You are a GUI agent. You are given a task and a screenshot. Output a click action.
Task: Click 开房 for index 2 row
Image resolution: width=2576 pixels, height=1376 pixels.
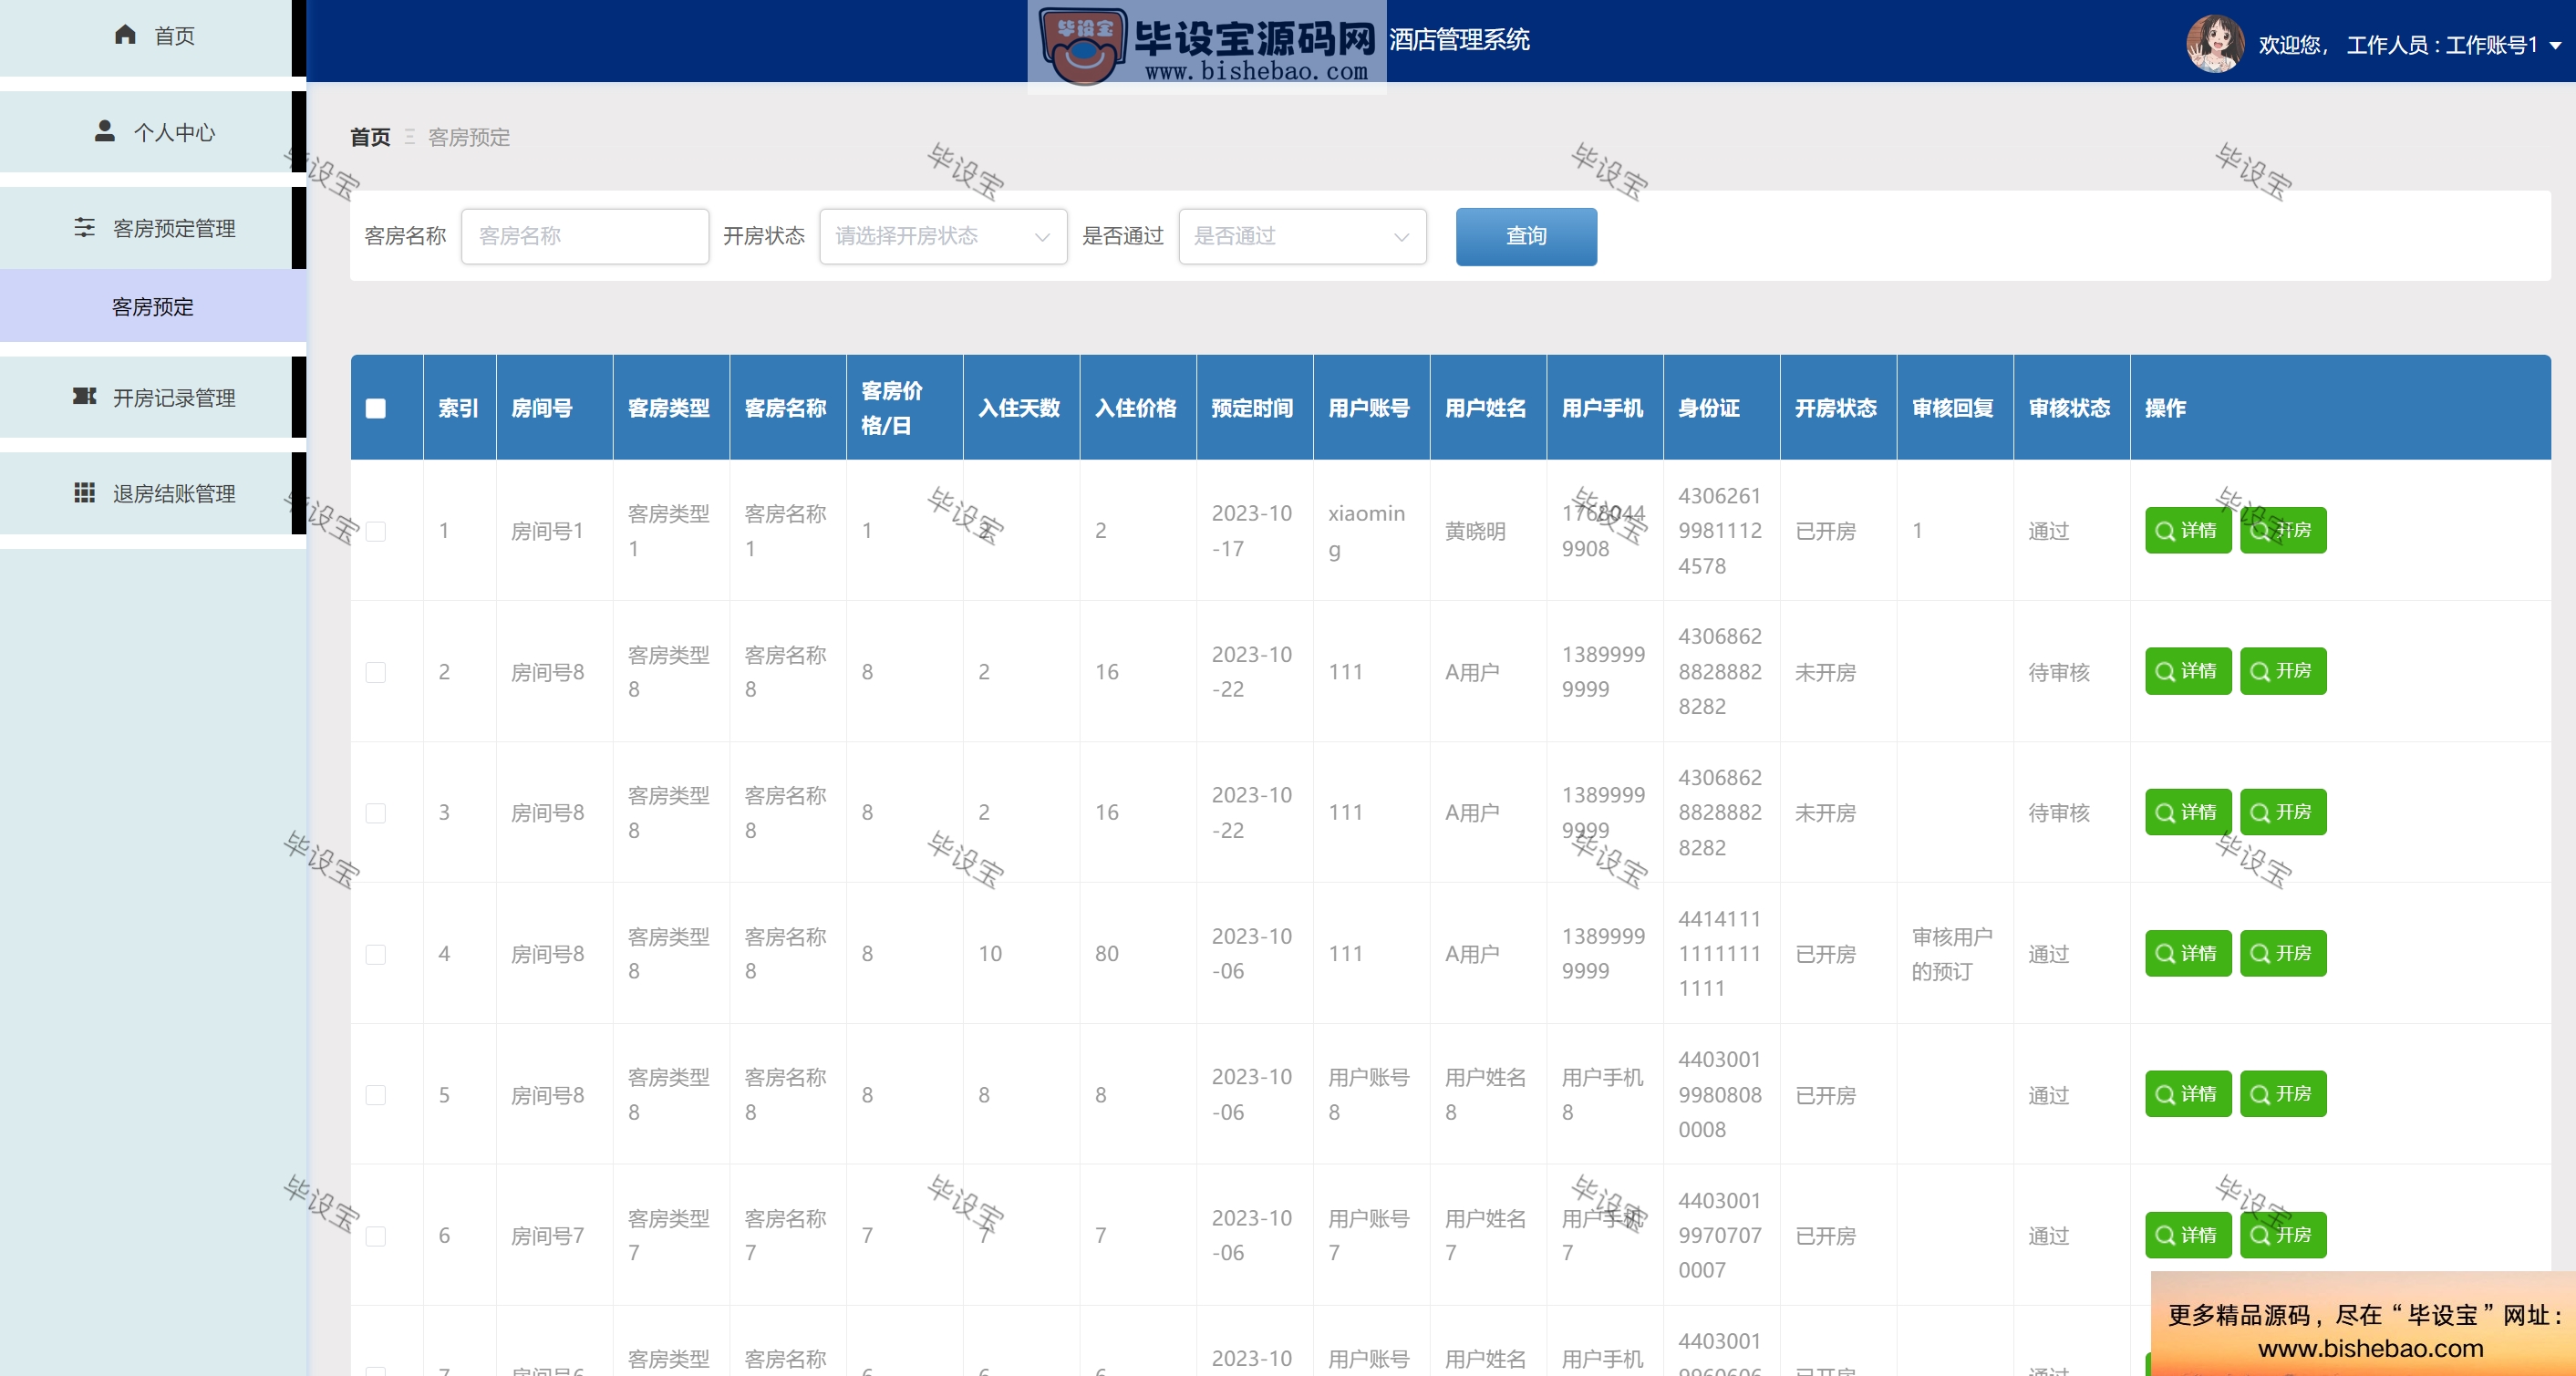pyautogui.click(x=2282, y=671)
